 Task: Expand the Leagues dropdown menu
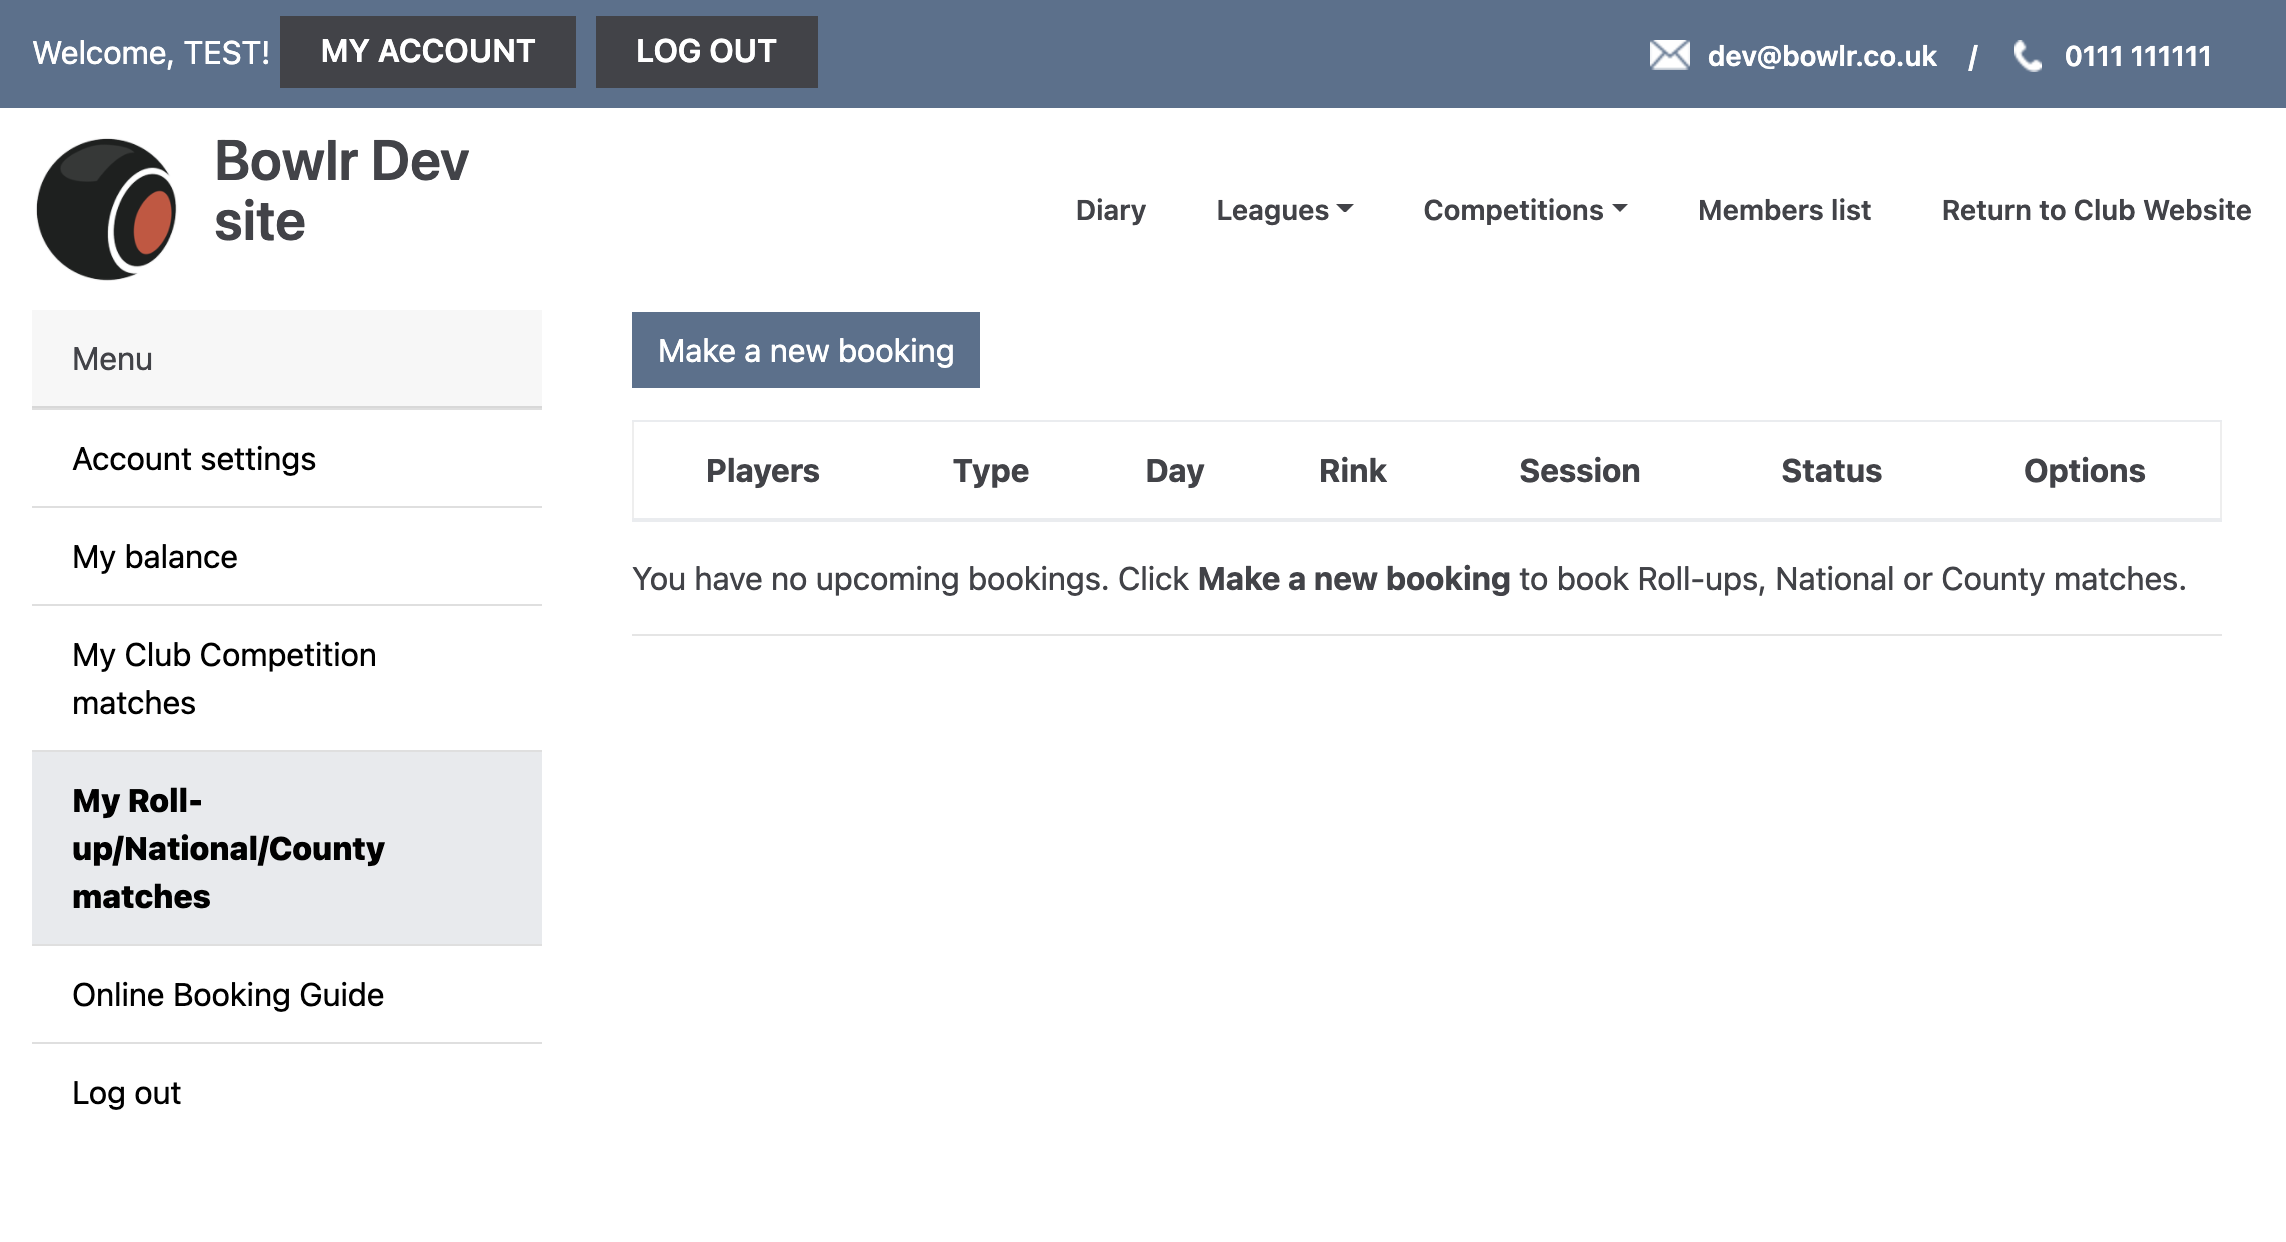tap(1284, 210)
